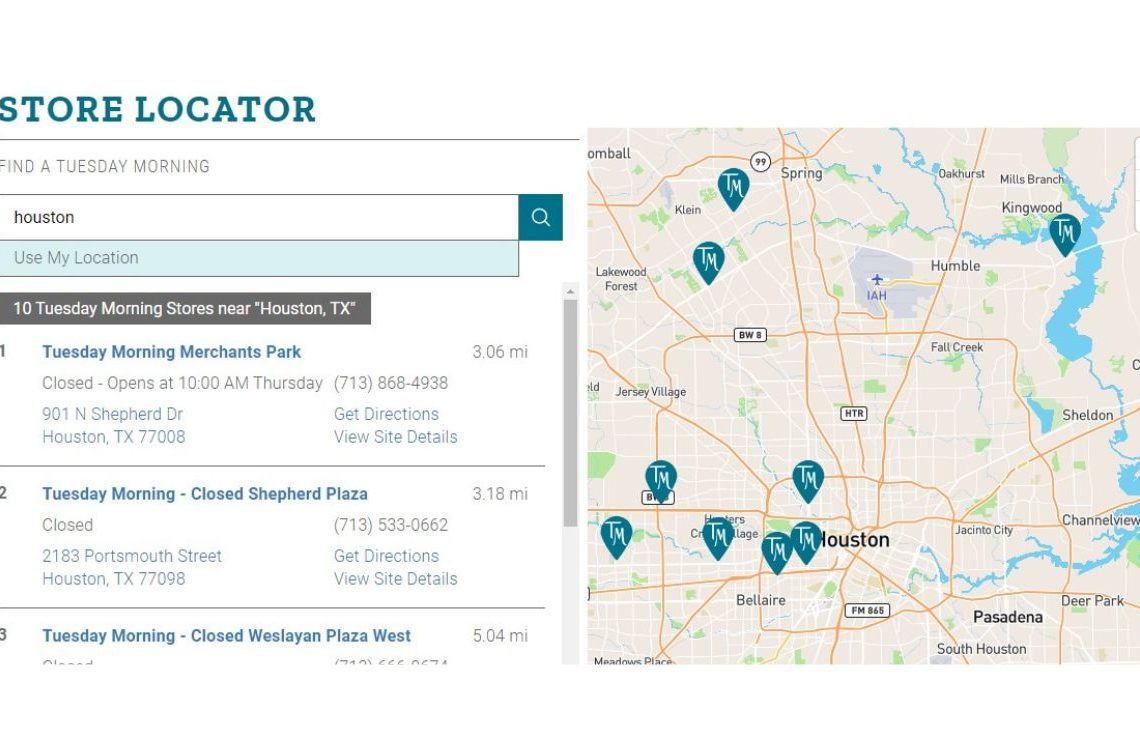Viewport: 1140px width, 740px height.
Task: Open the 901 N Shepherd Dr address link
Action: pyautogui.click(x=112, y=414)
